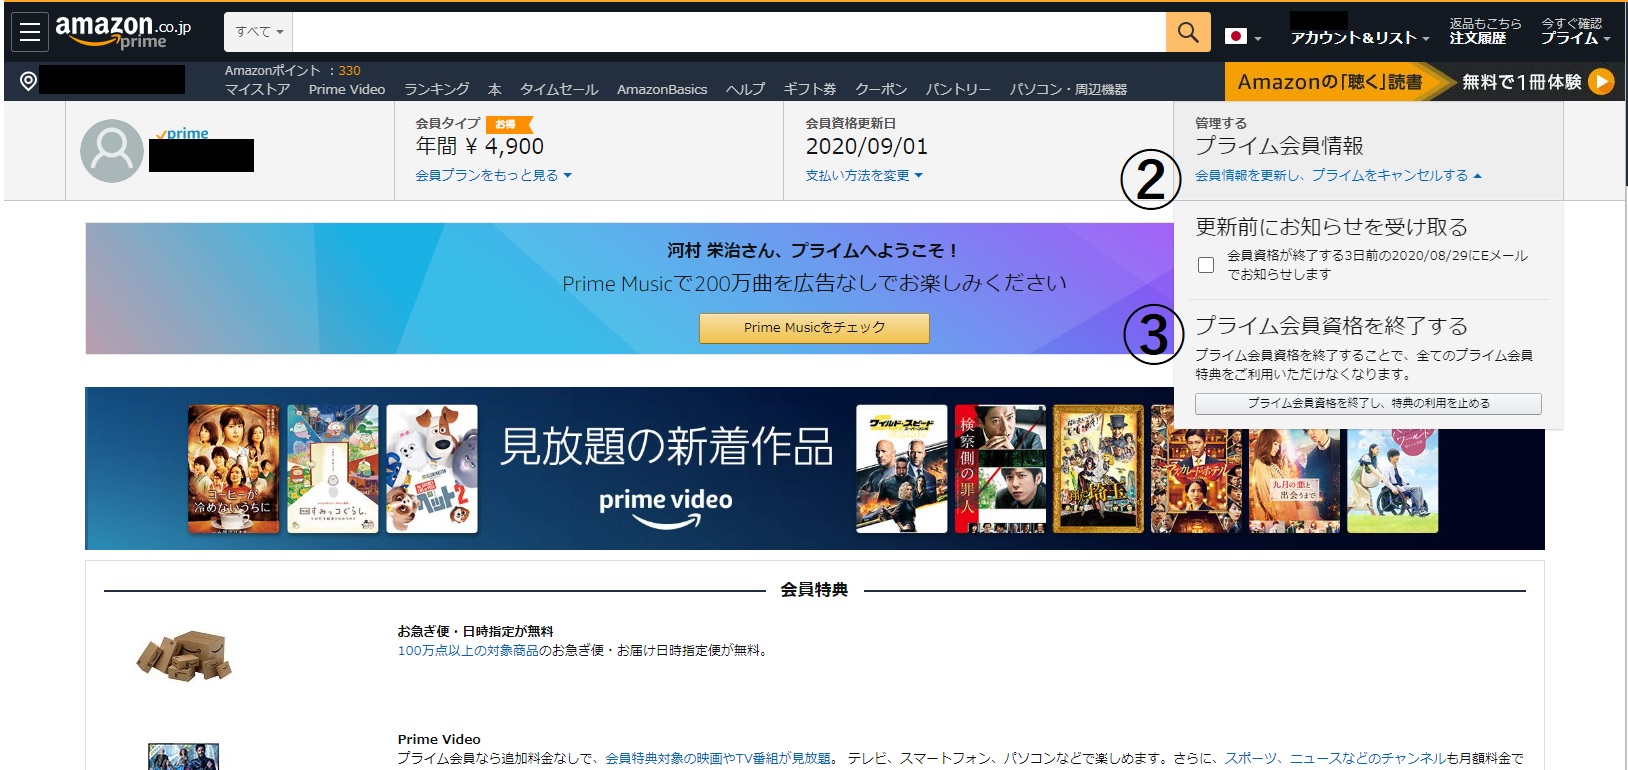Viewport: 1628px width, 770px height.
Task: Click the Prime Musicをチェック button
Action: coord(814,328)
